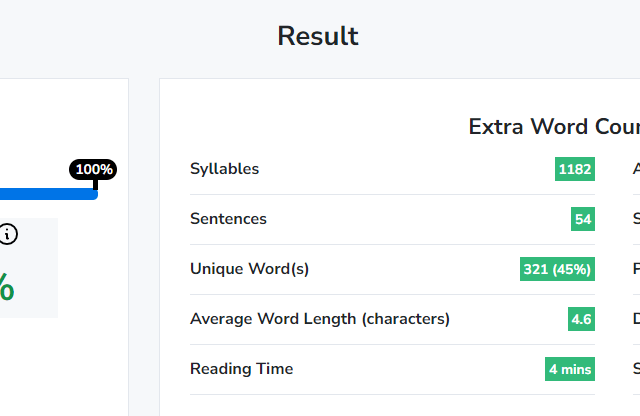Screen dimensions: 640x416
Task: Select the Syllables label
Action: pos(224,169)
